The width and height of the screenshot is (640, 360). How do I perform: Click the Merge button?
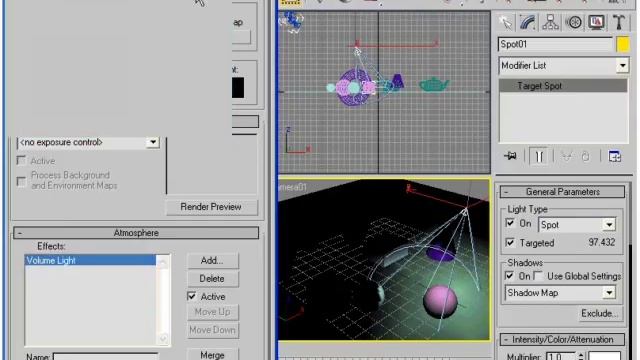212,355
